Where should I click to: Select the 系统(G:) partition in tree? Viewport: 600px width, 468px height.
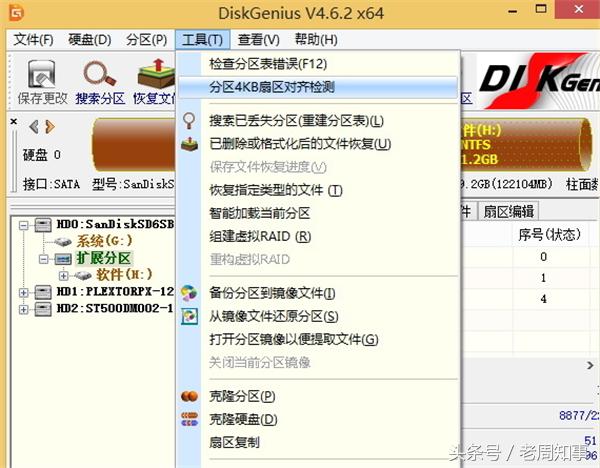pos(104,241)
